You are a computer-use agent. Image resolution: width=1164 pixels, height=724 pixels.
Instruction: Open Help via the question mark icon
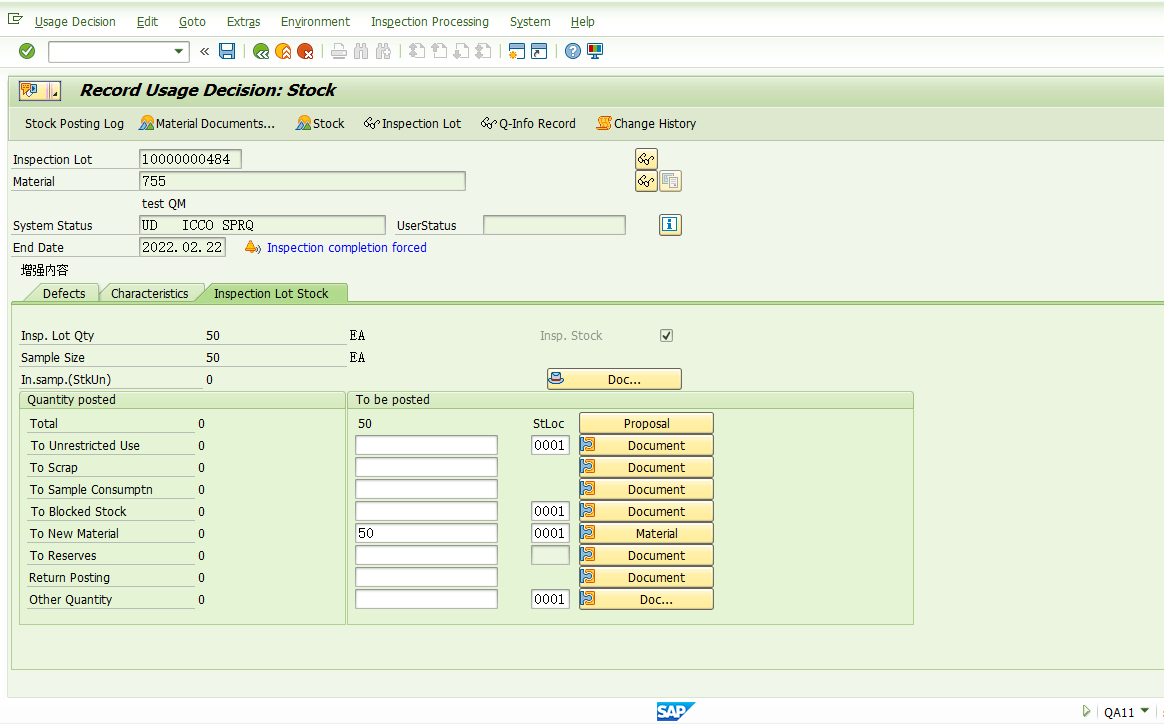572,51
